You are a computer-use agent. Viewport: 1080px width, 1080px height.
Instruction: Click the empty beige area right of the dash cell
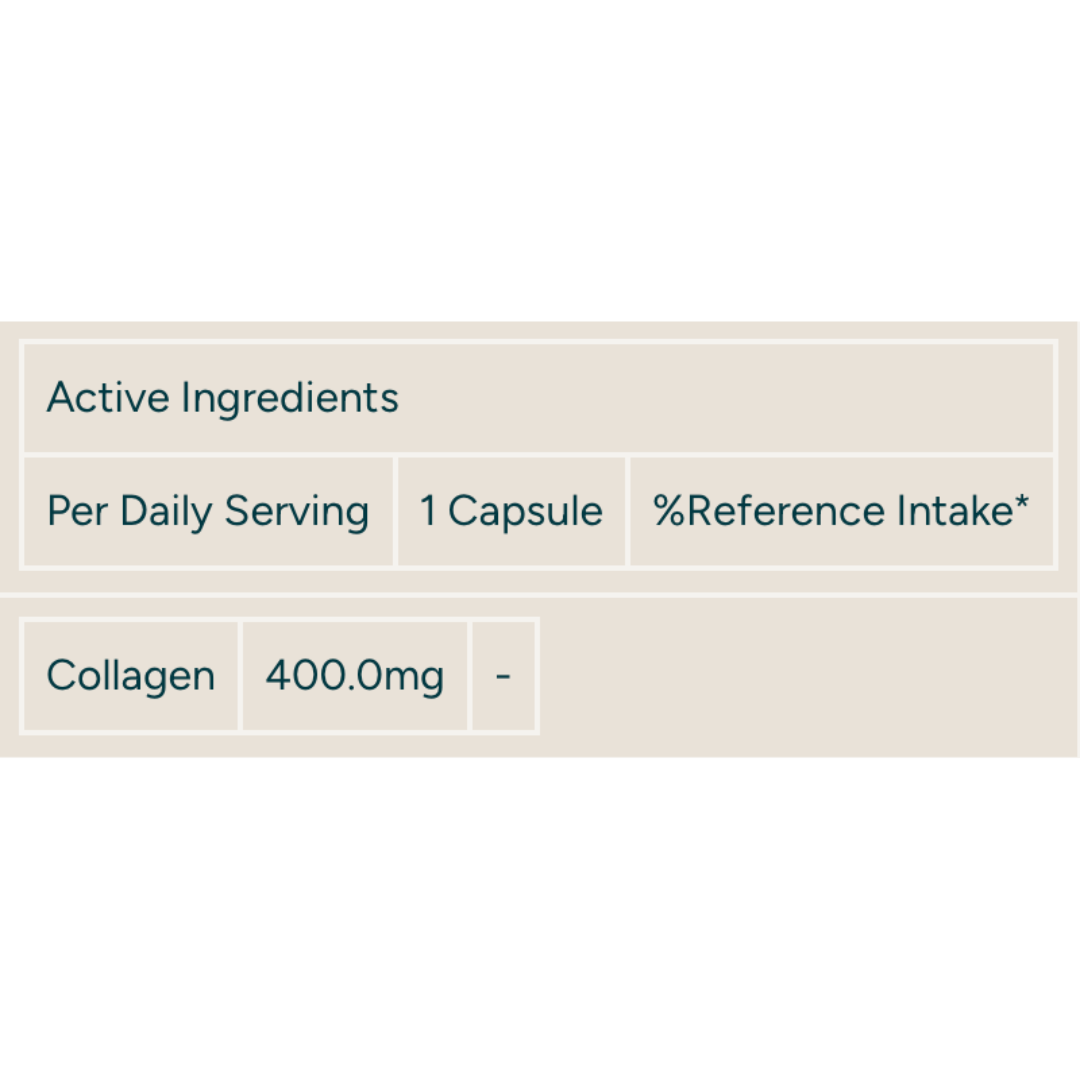tap(800, 676)
